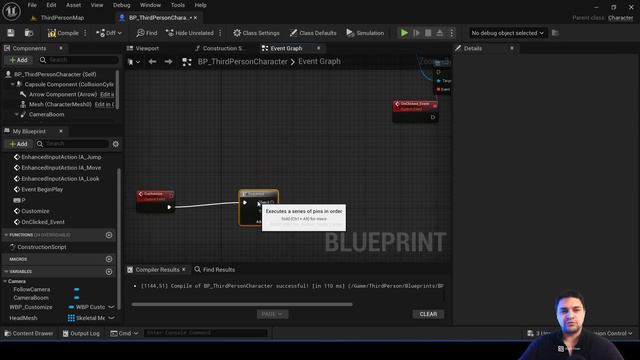Click the Eject button in toolbar
This screenshot has width=640, height=360.
pyautogui.click(x=440, y=33)
